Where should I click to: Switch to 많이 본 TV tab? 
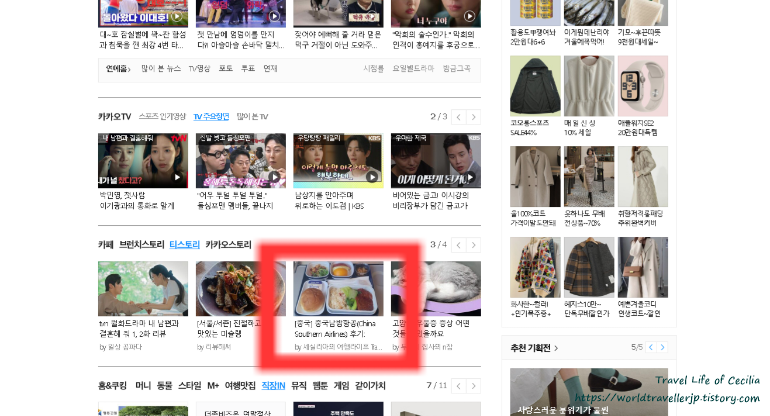252,116
